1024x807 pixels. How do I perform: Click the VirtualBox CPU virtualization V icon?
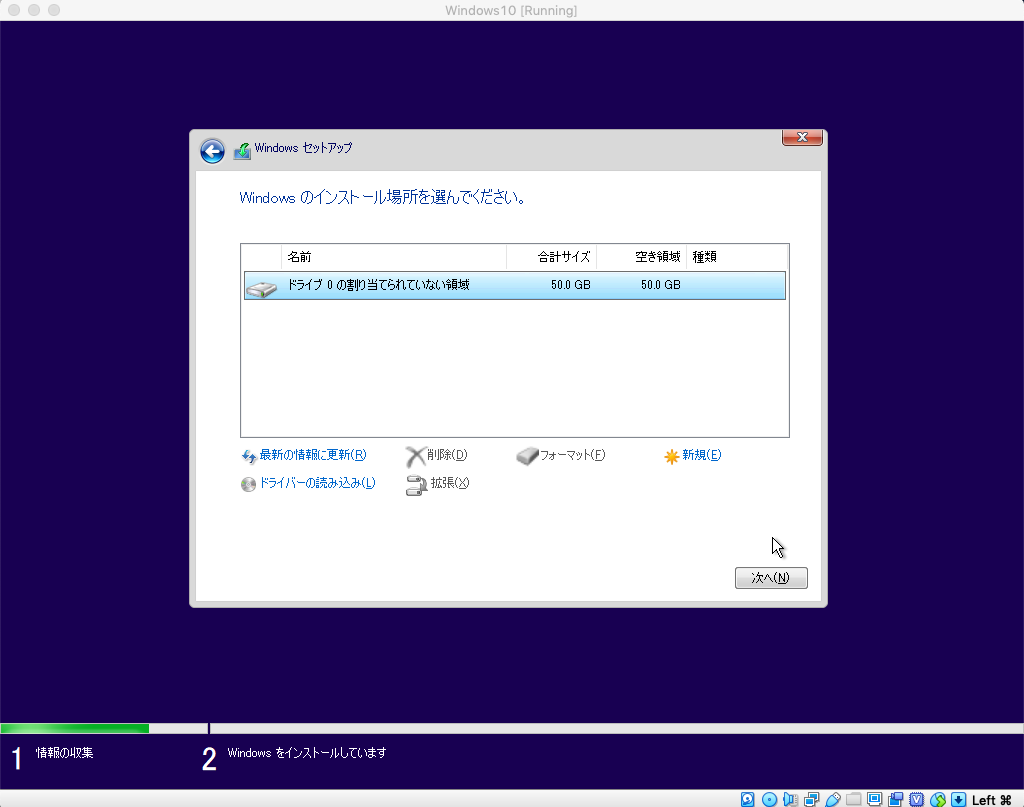tap(916, 799)
